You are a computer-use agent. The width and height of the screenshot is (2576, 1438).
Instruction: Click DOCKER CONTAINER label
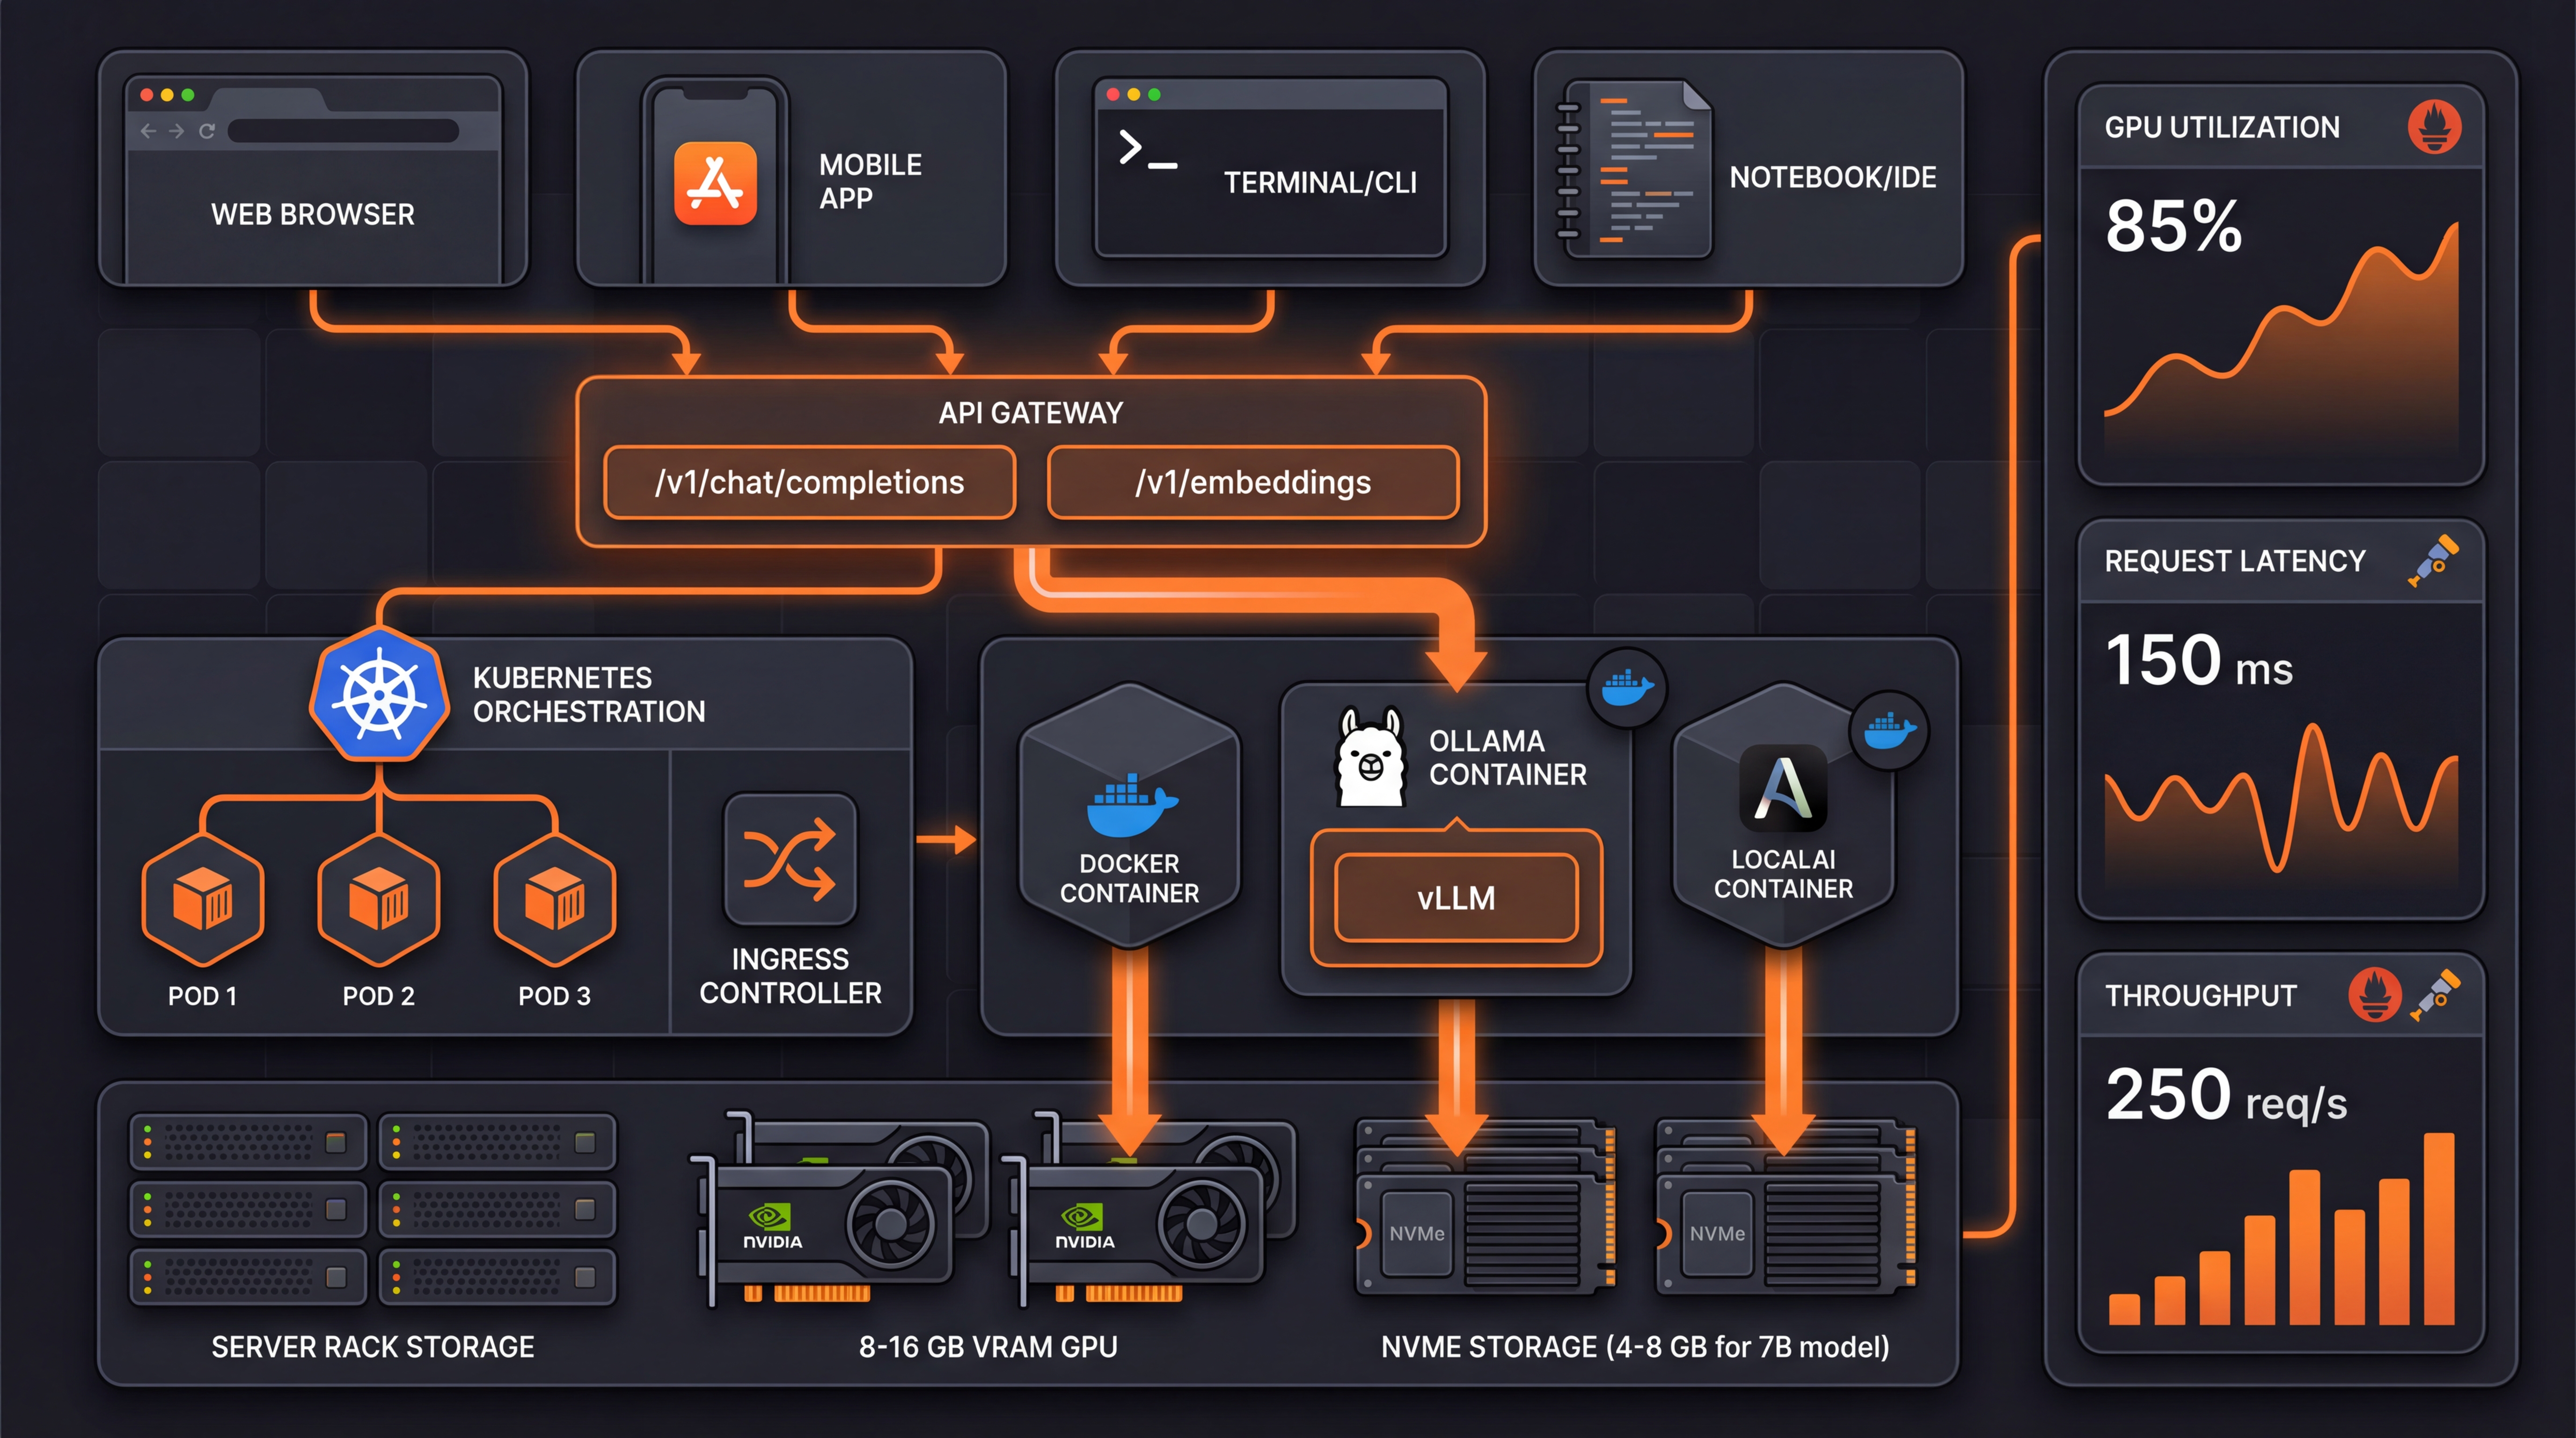[x=1130, y=878]
